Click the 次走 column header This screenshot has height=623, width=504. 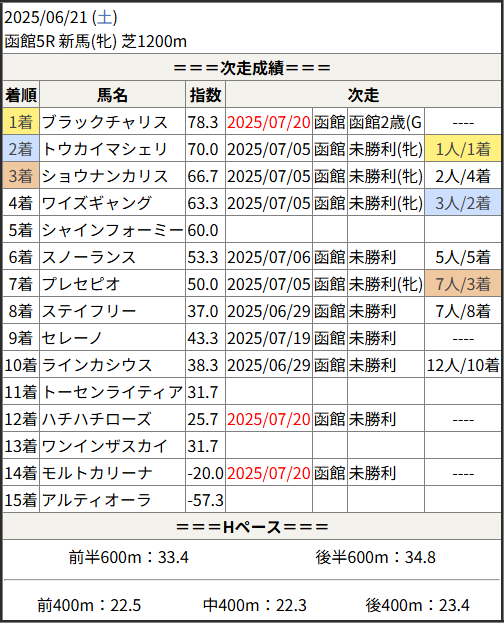click(x=363, y=95)
